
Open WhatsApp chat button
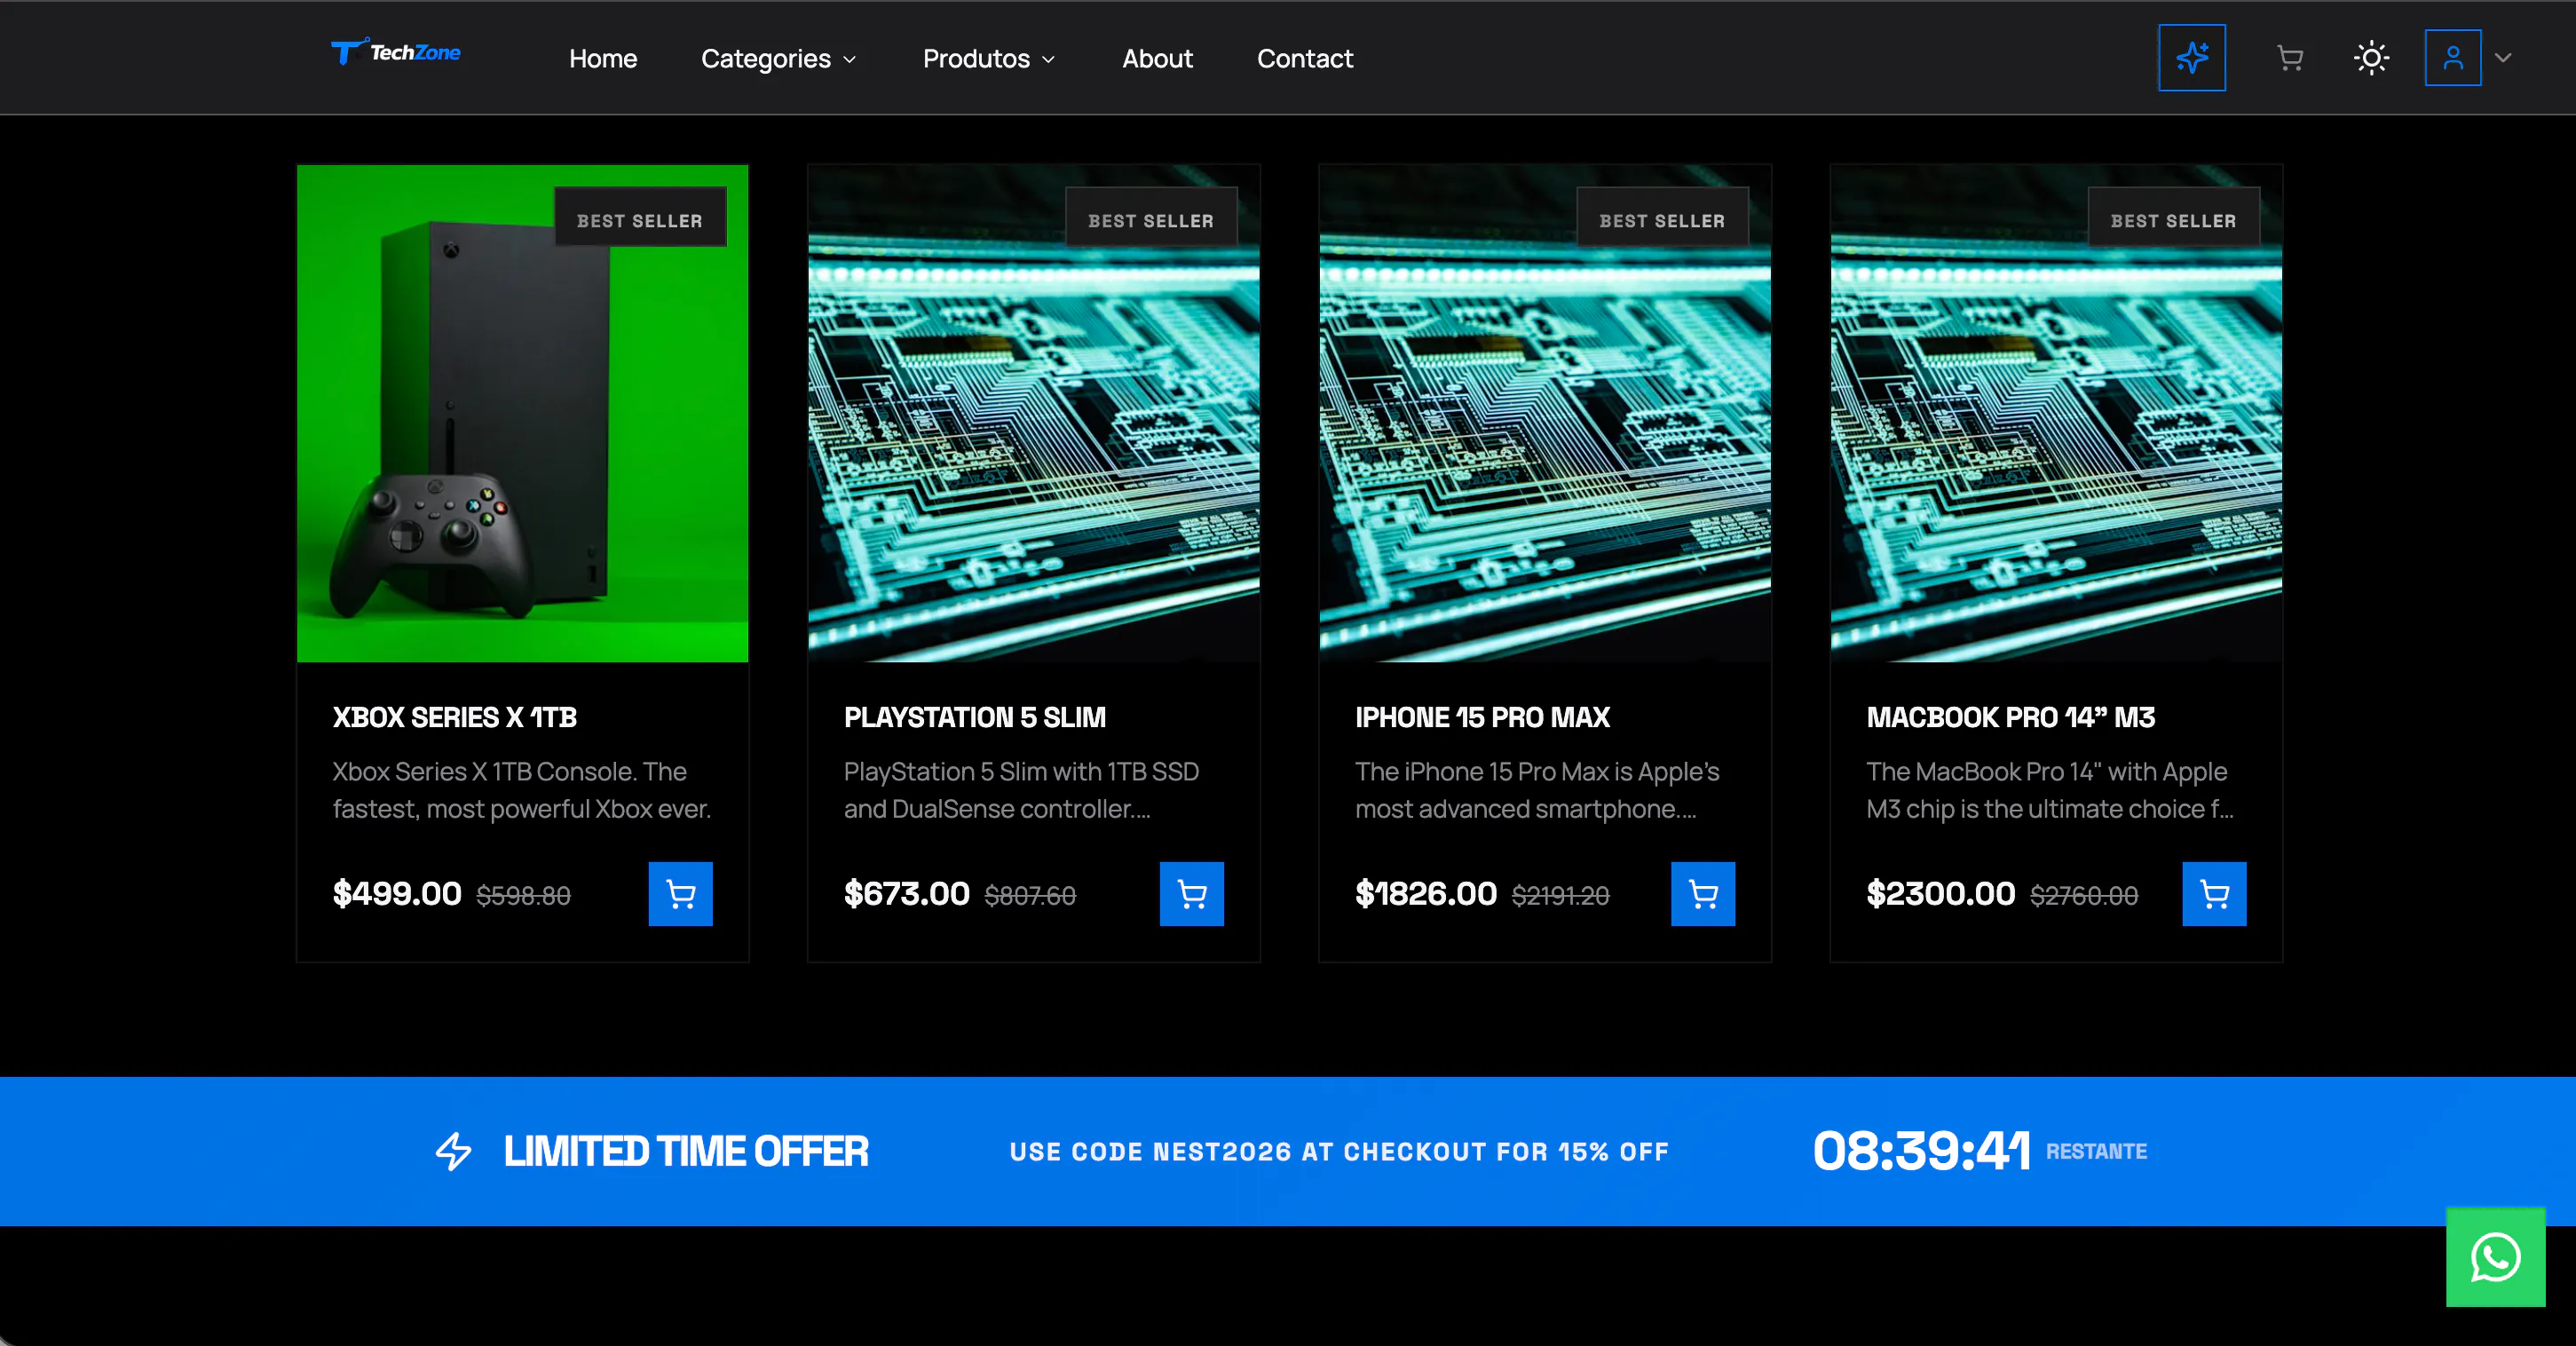(x=2495, y=1257)
